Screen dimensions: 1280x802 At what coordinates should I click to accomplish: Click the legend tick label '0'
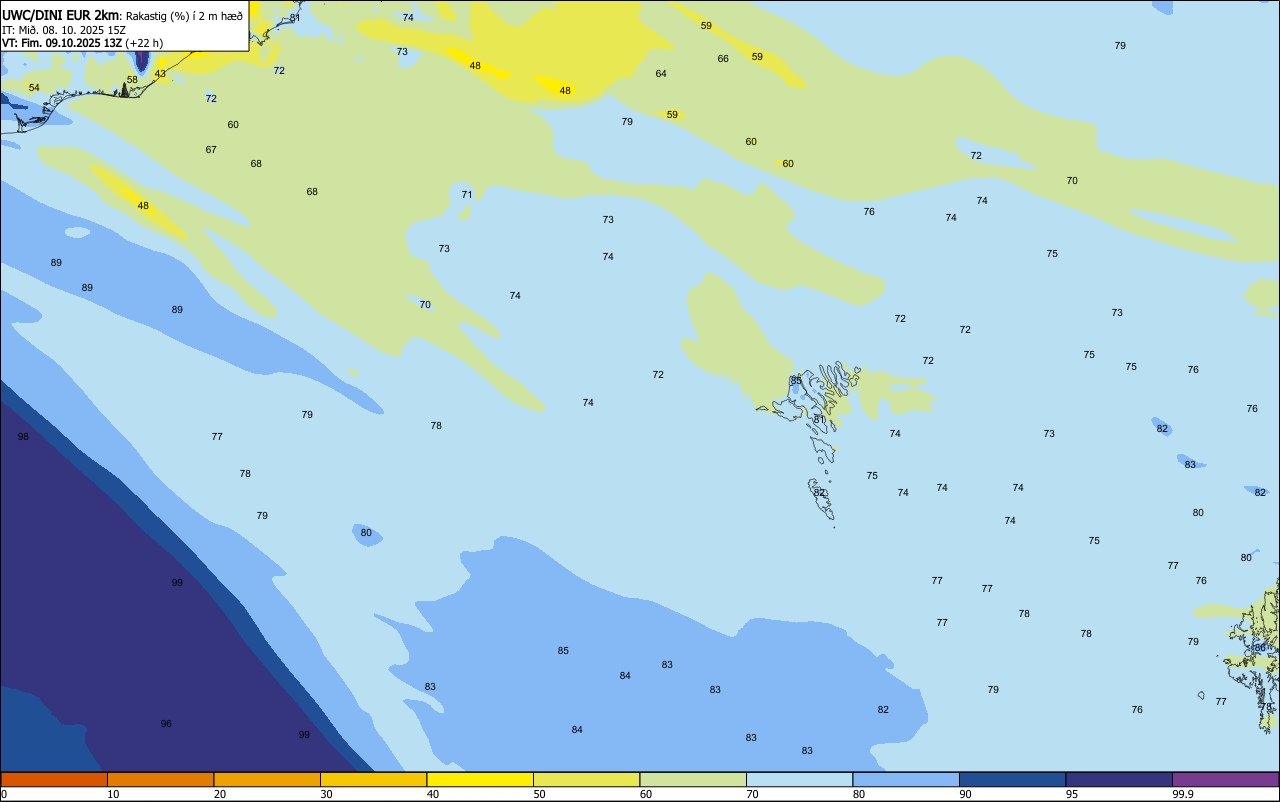click(x=4, y=794)
